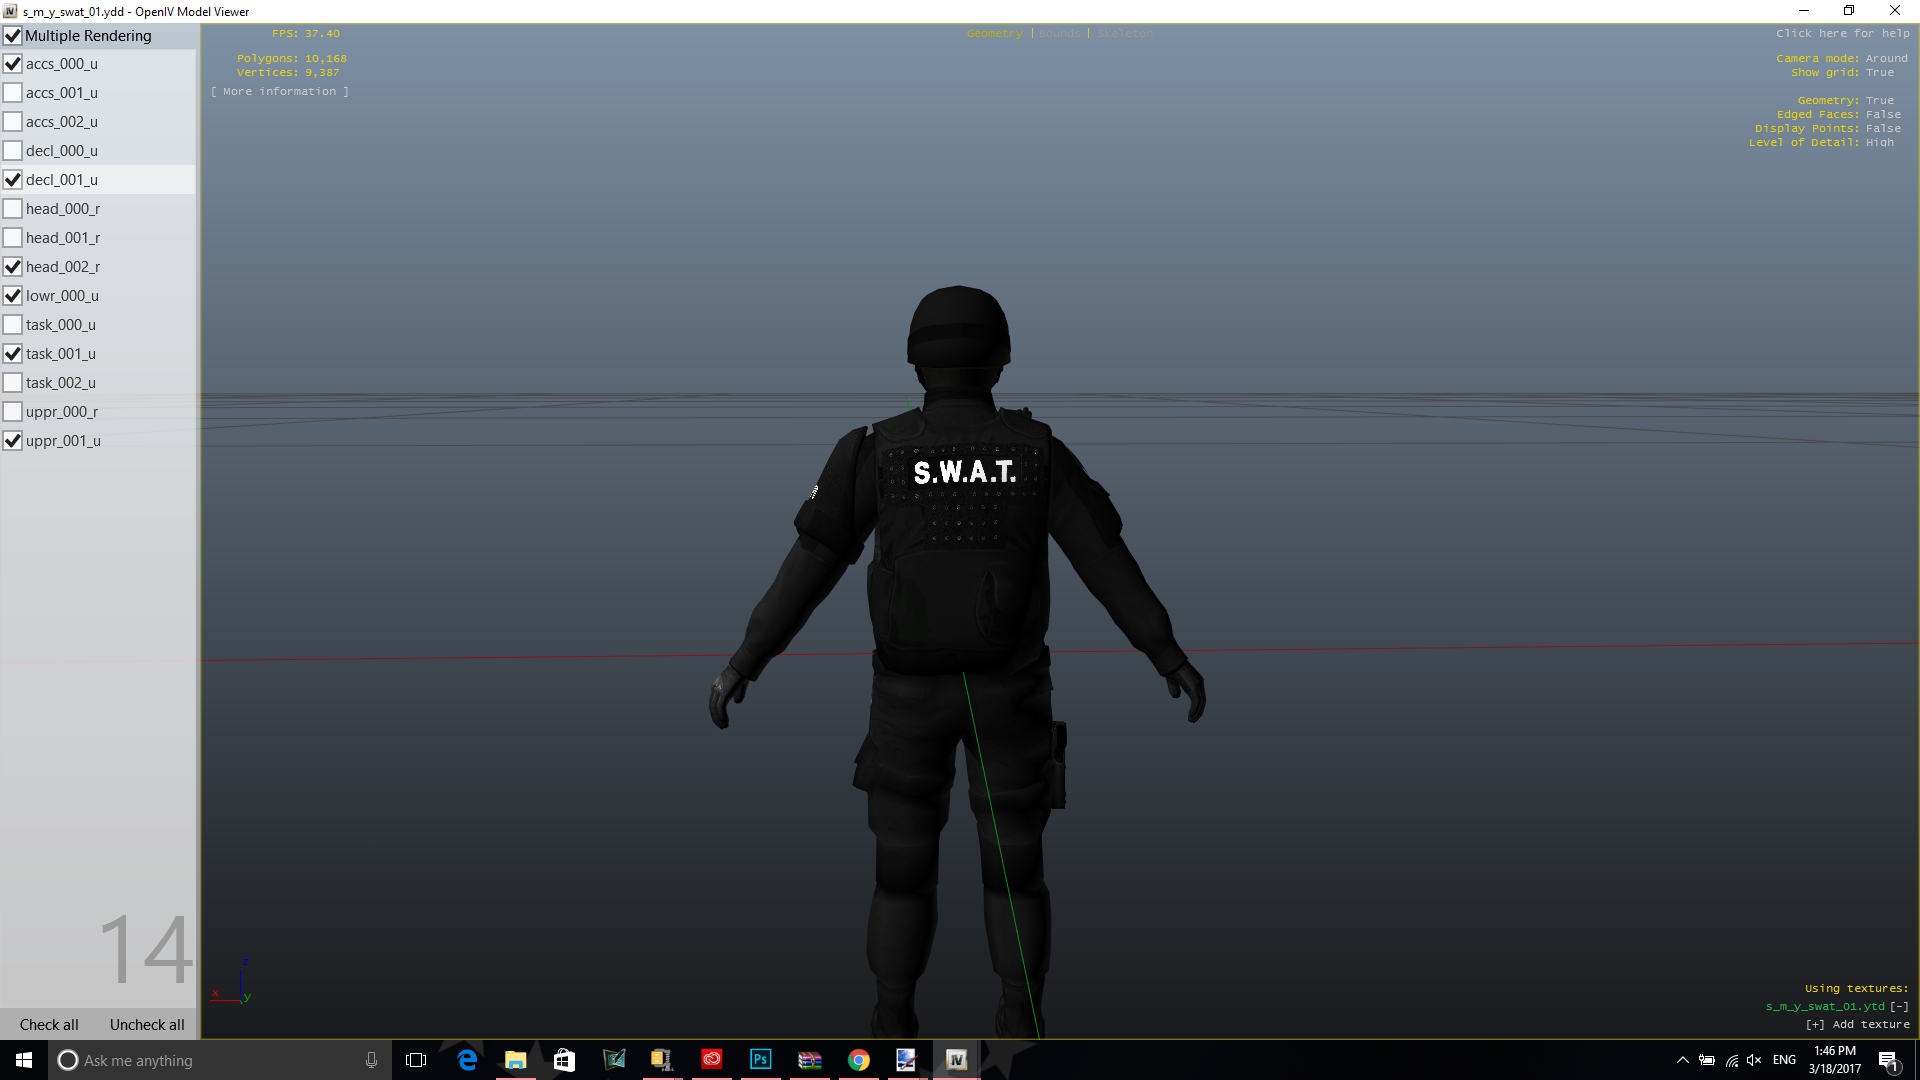
Task: Uncheck the accs_000_u component
Action: 13,64
